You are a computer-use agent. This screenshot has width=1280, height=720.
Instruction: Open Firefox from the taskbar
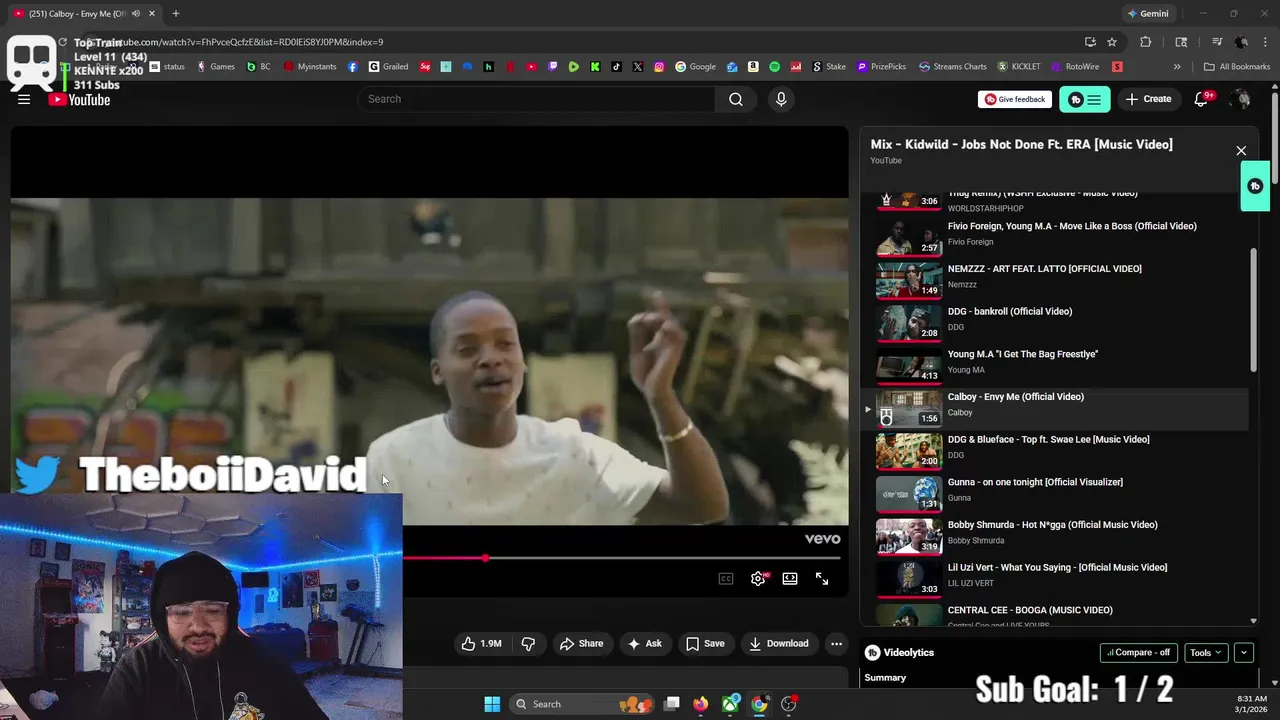[x=700, y=704]
